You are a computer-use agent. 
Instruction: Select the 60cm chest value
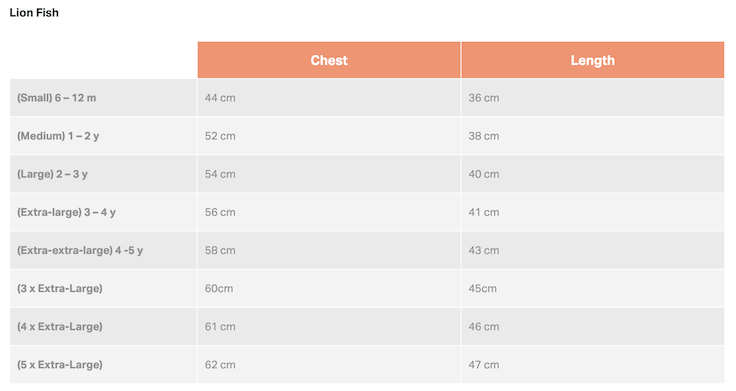coord(219,288)
